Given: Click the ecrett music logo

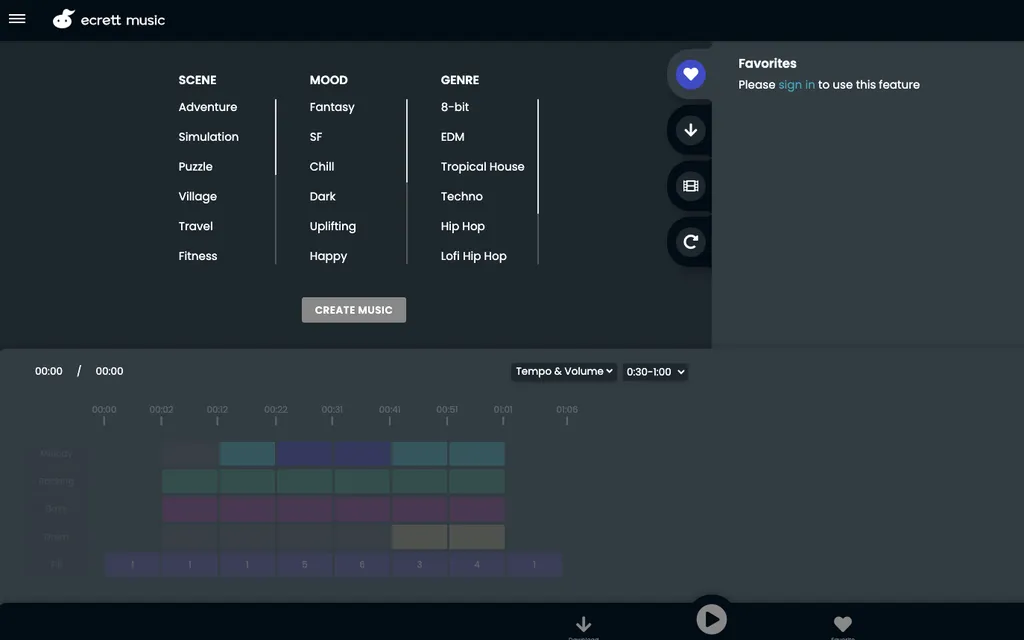Looking at the screenshot, I should (109, 19).
